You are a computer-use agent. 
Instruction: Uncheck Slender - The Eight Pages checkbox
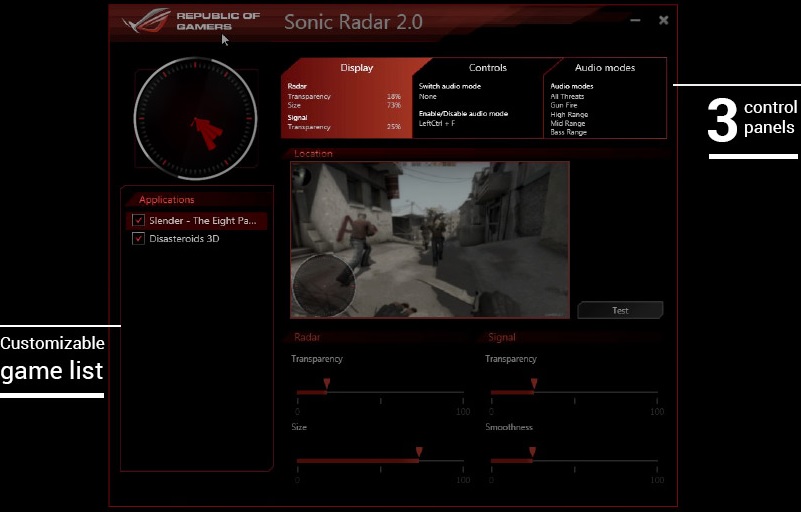138,220
